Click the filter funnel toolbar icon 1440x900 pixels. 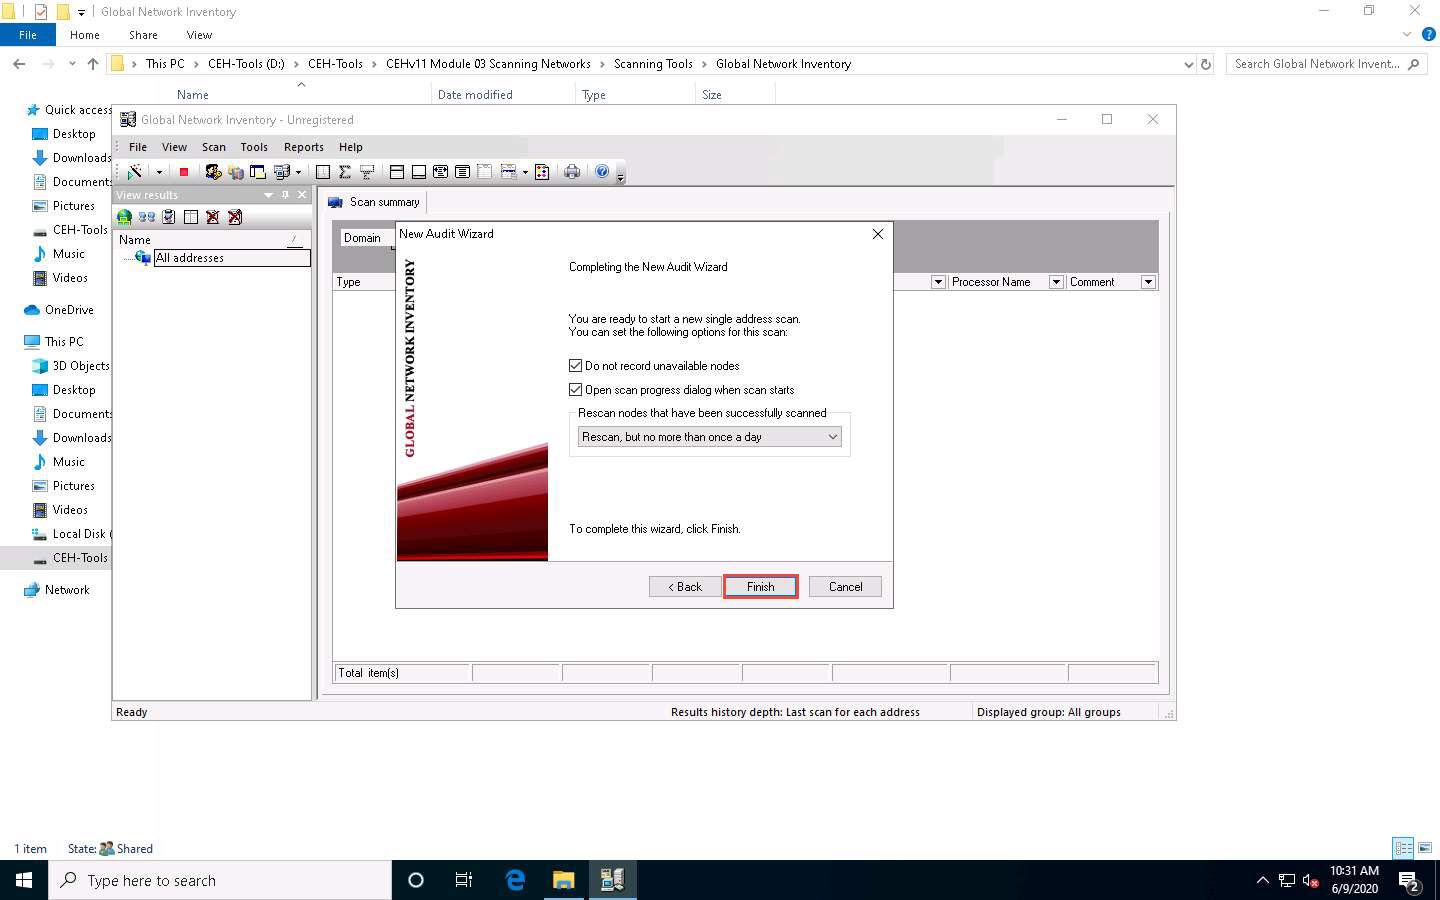[x=367, y=172]
